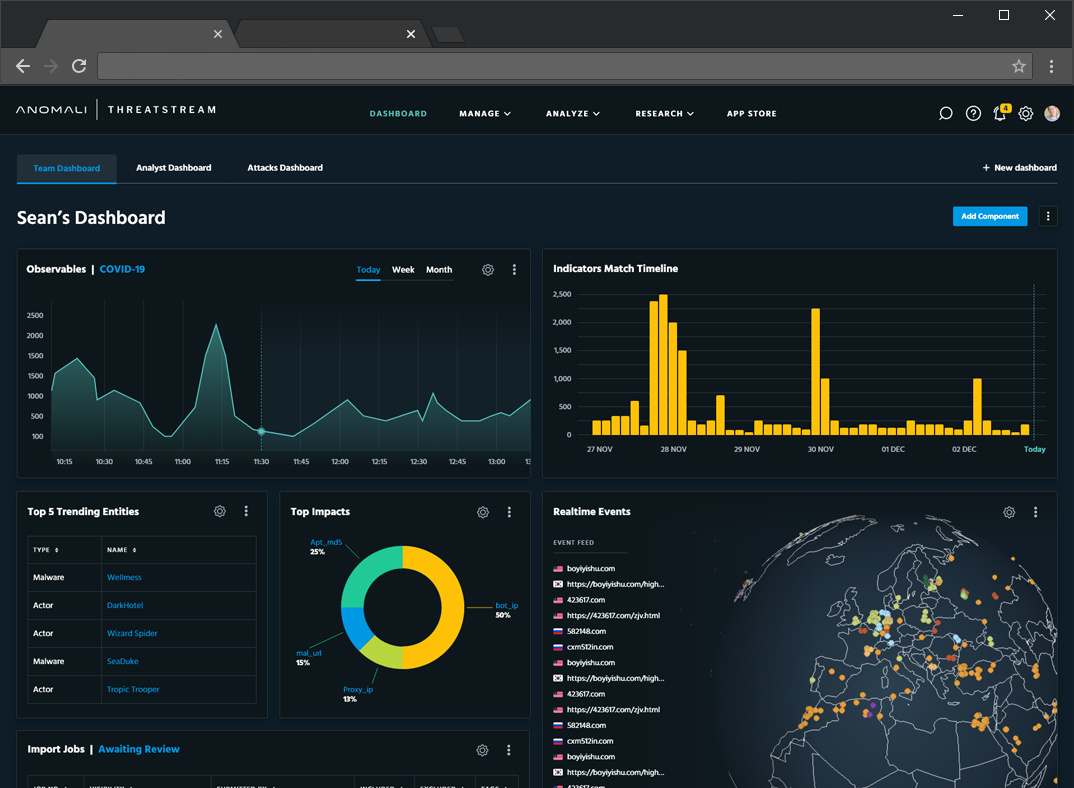
Task: Open Top Impacts kebab menu
Action: click(x=509, y=512)
